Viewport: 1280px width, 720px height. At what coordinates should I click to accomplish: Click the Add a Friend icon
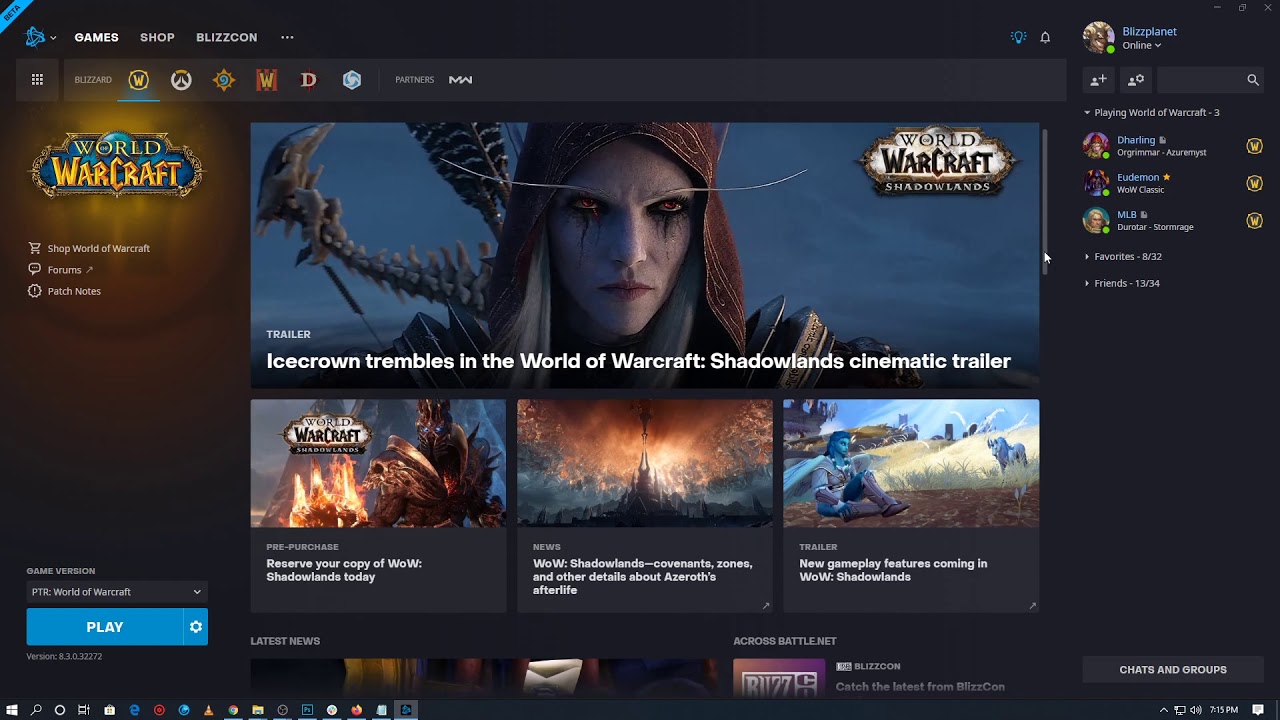tap(1098, 80)
